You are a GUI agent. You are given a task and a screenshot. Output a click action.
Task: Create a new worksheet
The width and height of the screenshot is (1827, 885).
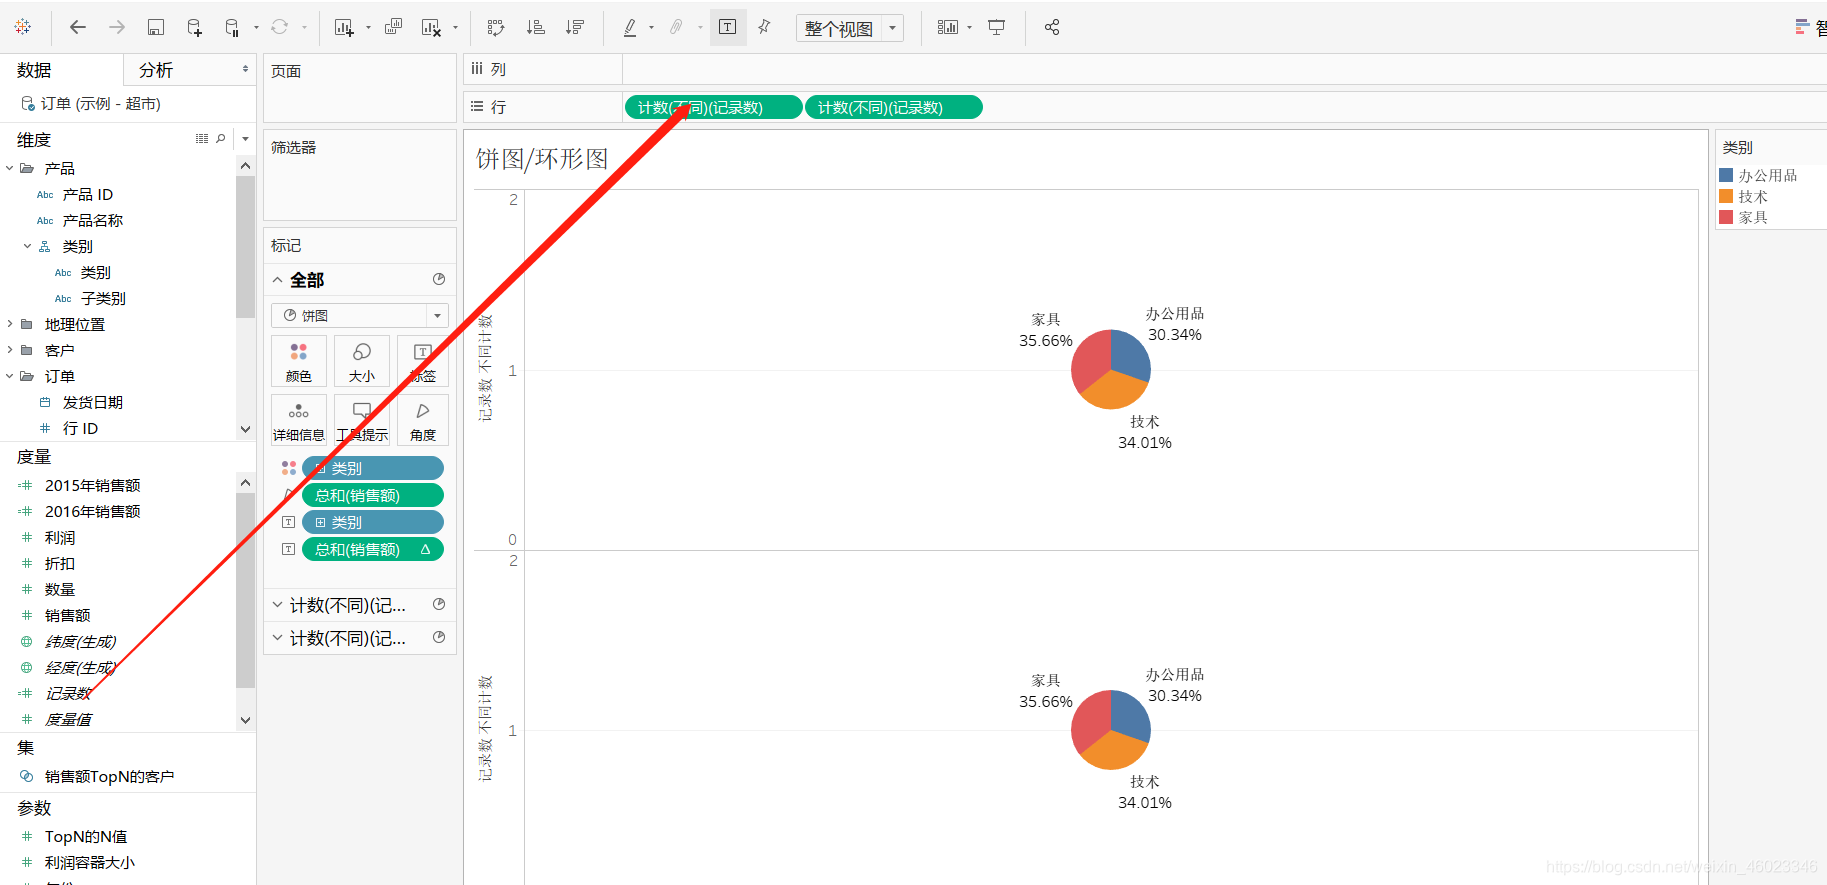tap(344, 27)
